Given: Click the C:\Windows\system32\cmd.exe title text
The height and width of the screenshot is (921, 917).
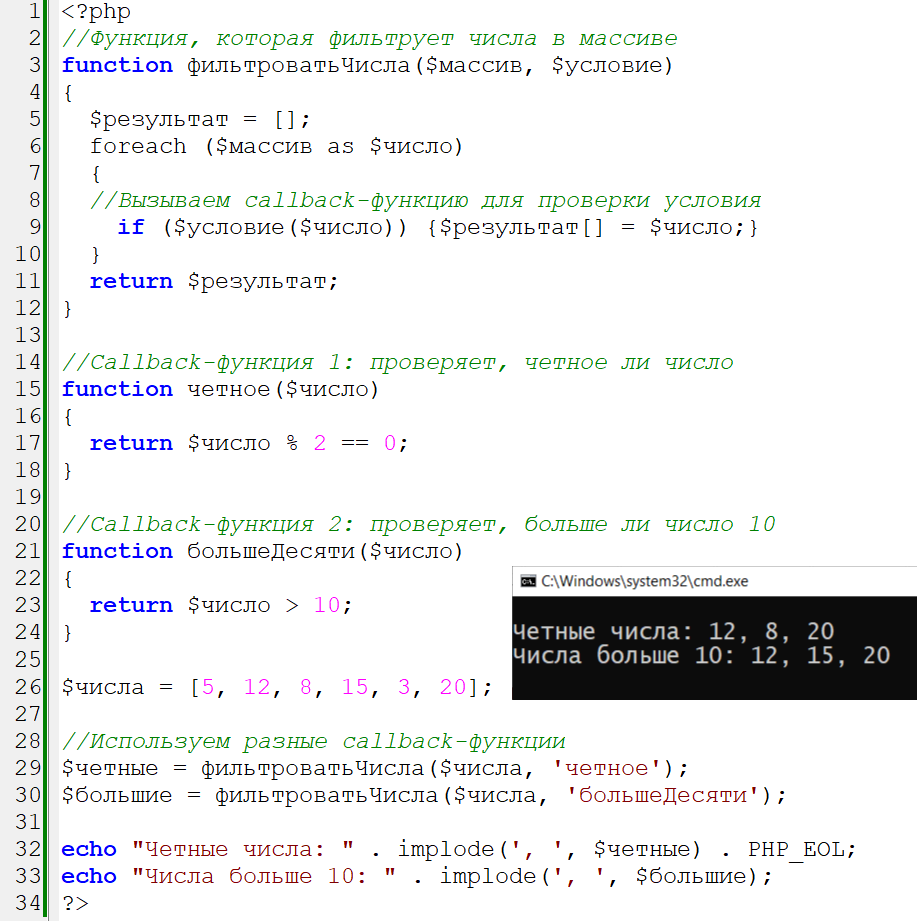Looking at the screenshot, I should 644,581.
